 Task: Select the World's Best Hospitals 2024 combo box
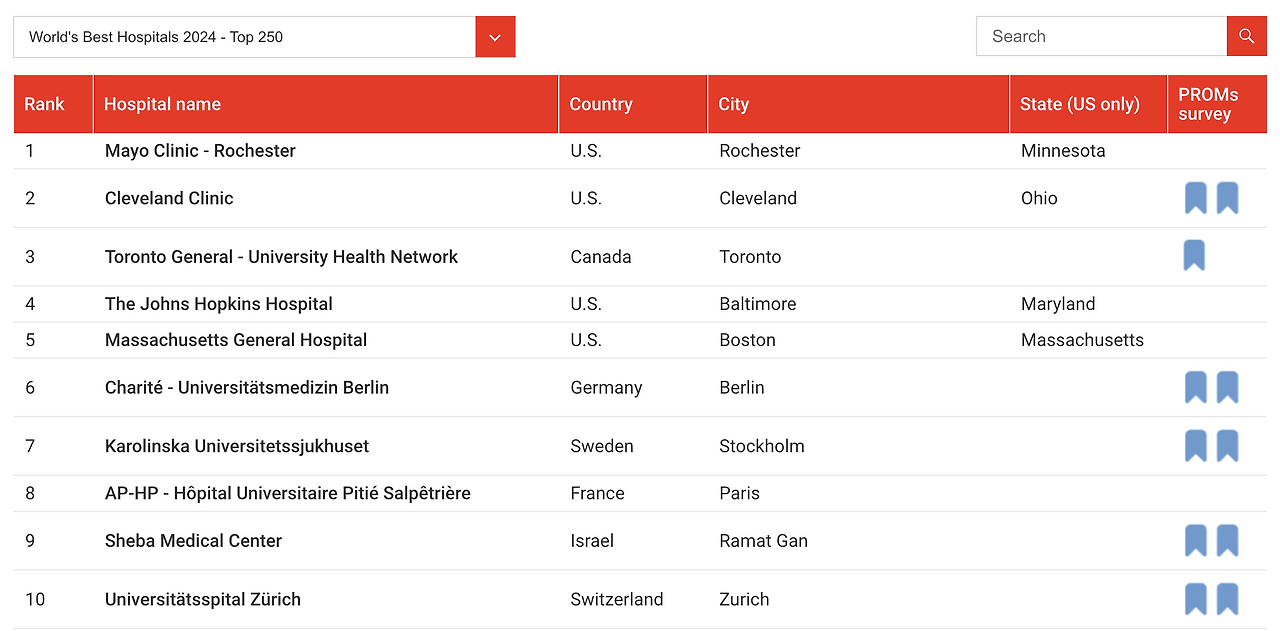coord(264,37)
